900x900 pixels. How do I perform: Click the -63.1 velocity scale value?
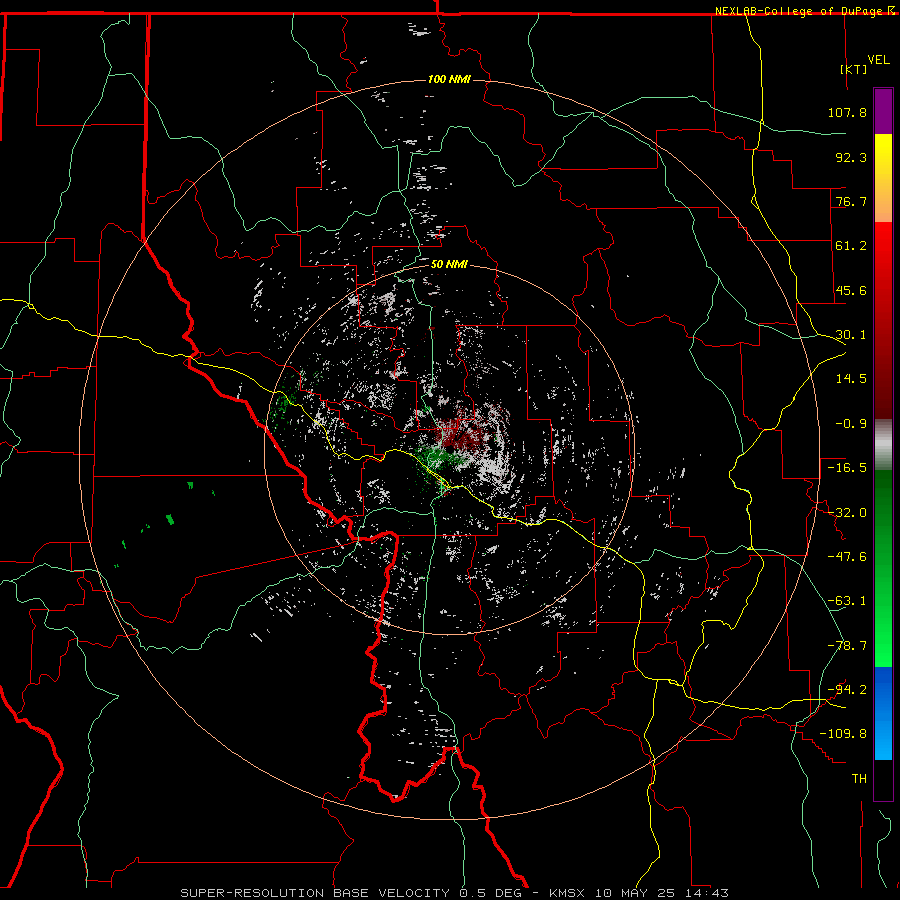click(847, 601)
